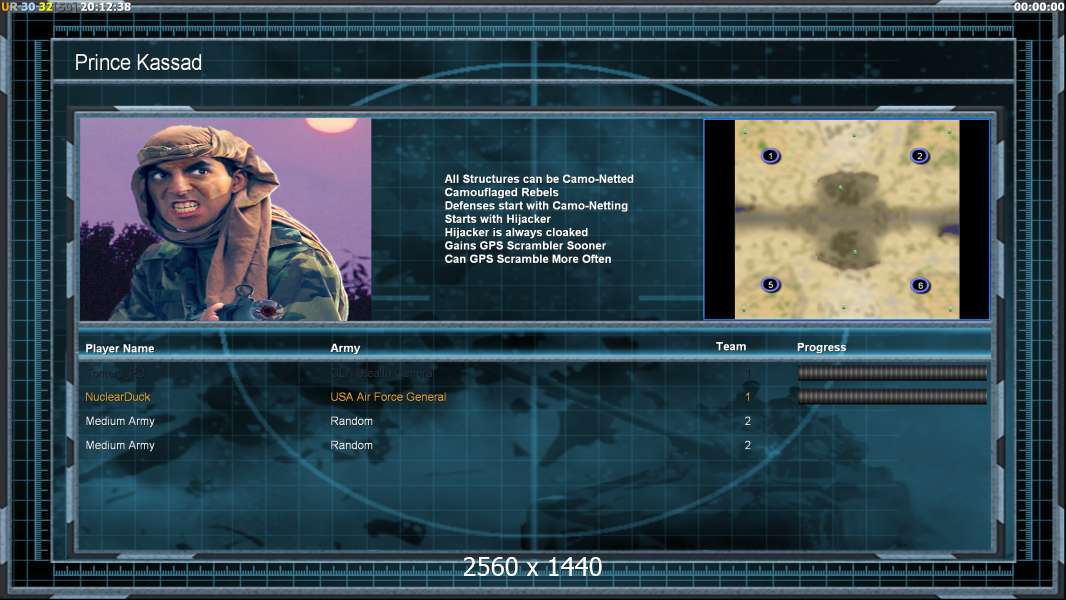The image size is (1066, 600).
Task: Click USA Air Force General army entry
Action: coord(388,397)
